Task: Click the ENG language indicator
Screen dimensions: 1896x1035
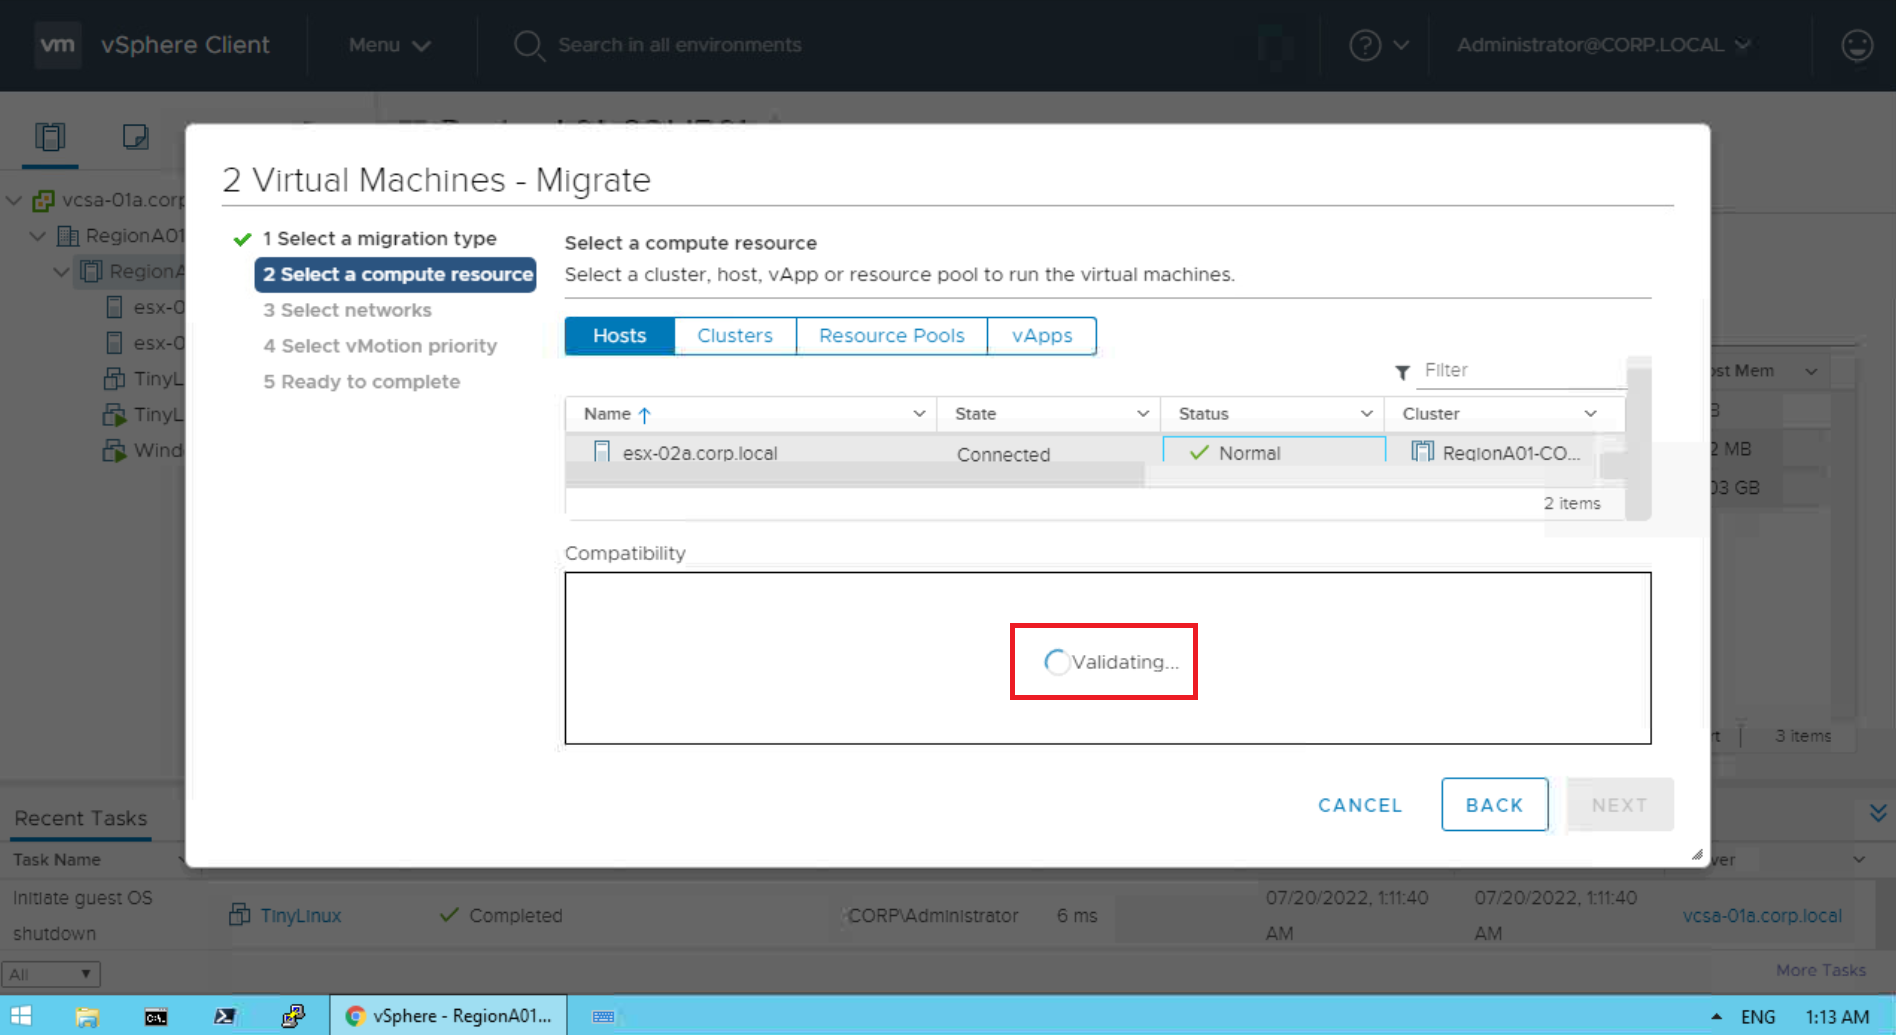Action: click(1758, 1017)
